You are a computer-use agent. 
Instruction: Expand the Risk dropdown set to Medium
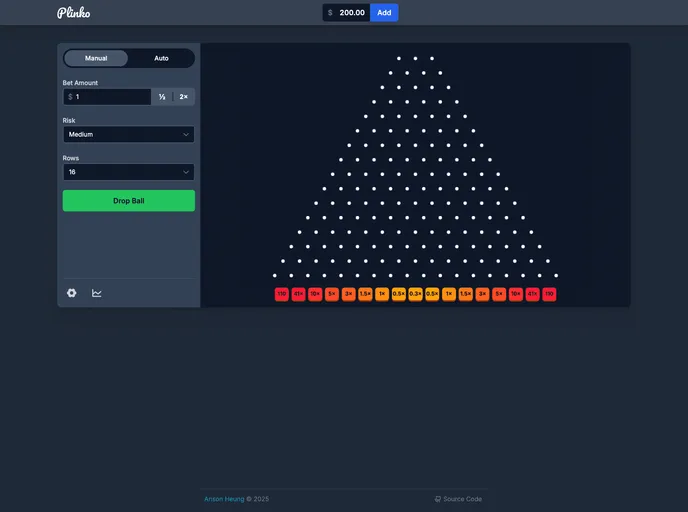pyautogui.click(x=129, y=134)
